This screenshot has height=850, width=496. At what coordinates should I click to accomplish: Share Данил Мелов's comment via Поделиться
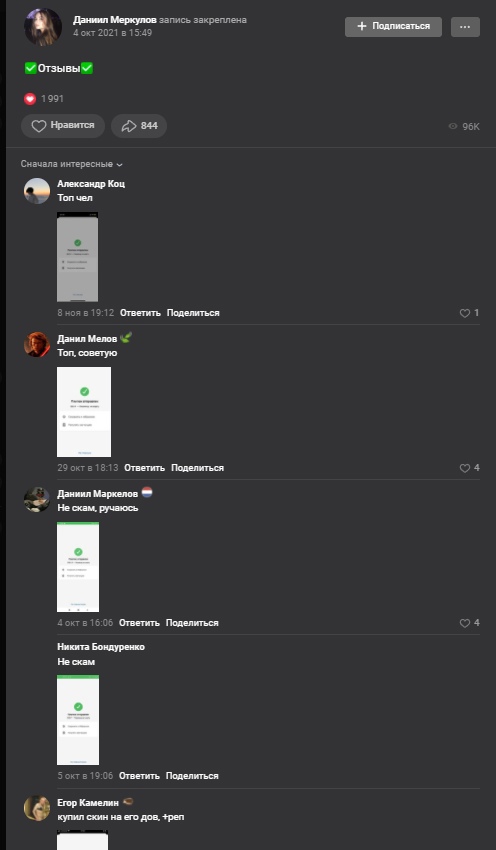[x=197, y=468]
